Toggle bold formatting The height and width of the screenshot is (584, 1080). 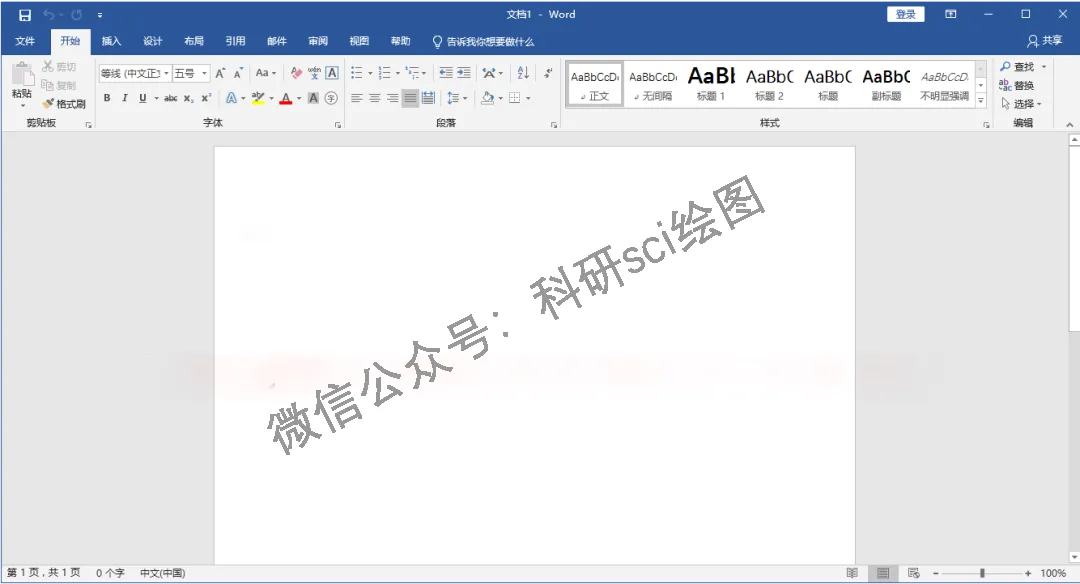107,98
